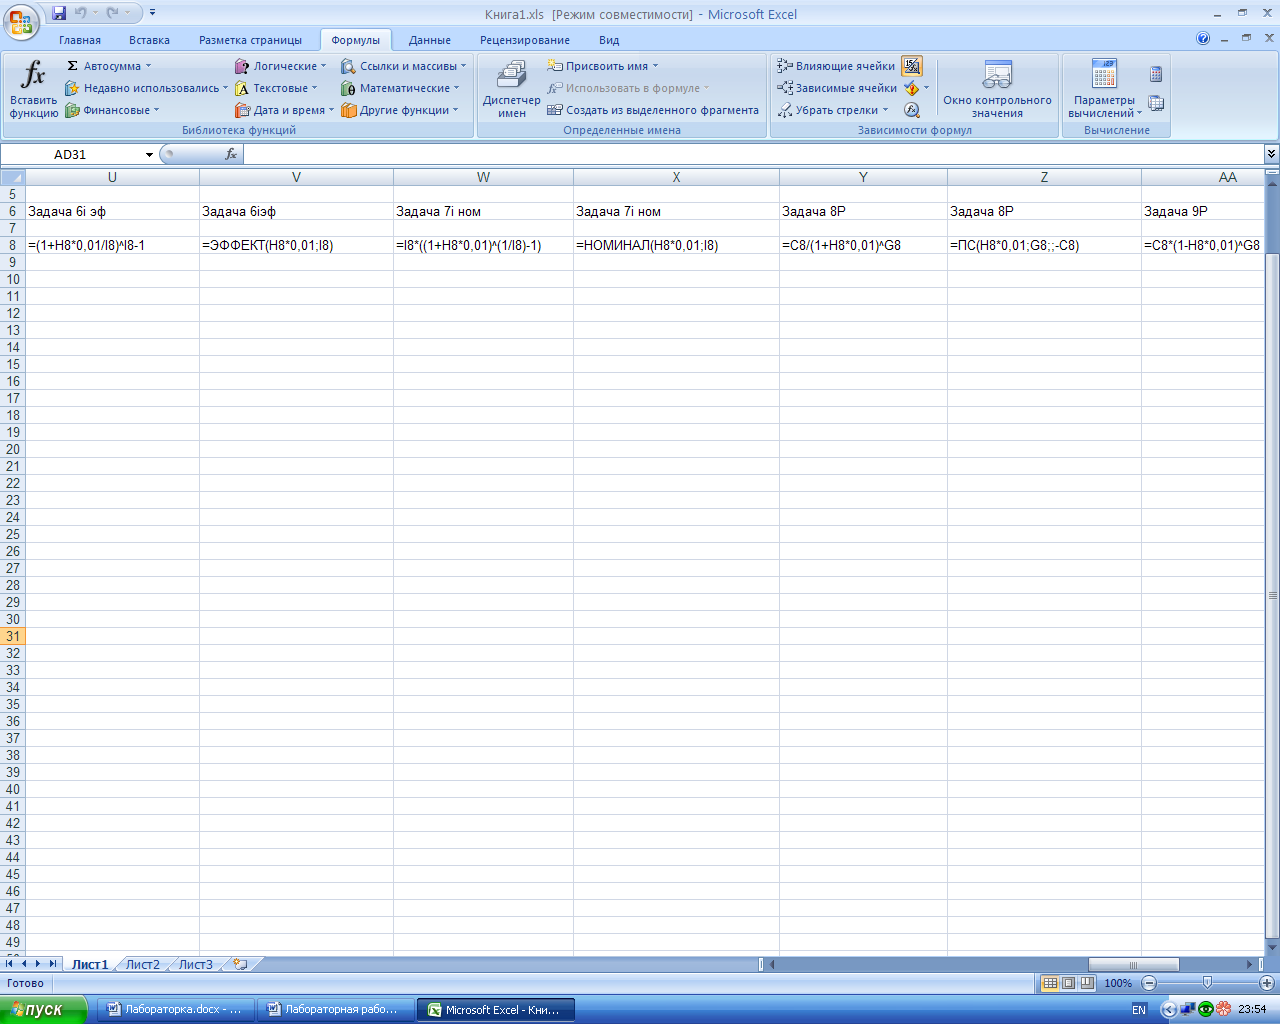Open the Математические functions dropdown

click(400, 88)
